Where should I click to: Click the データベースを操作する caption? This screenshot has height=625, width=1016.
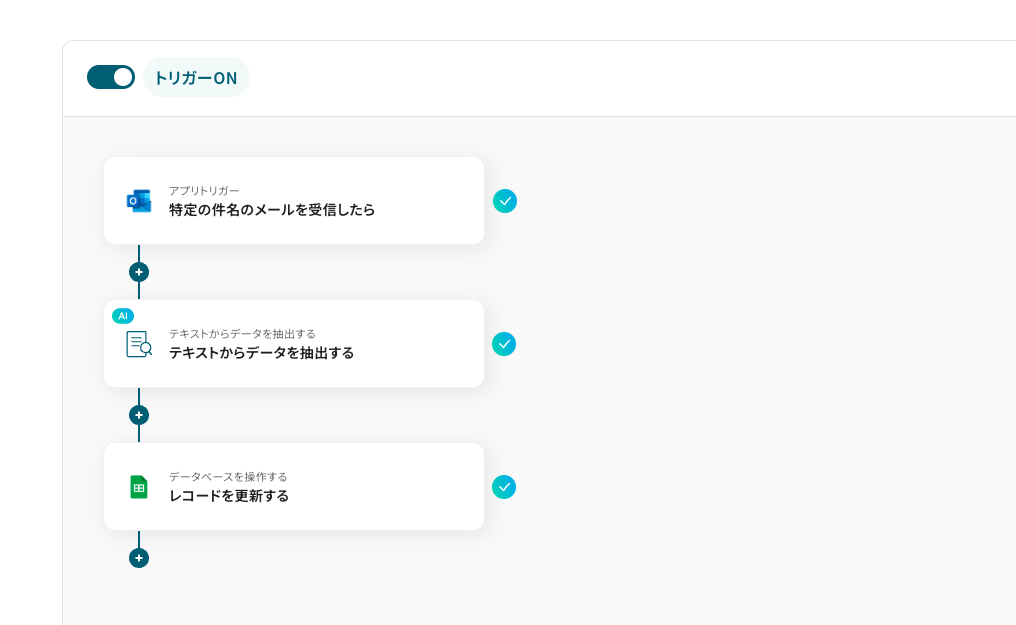pos(228,477)
